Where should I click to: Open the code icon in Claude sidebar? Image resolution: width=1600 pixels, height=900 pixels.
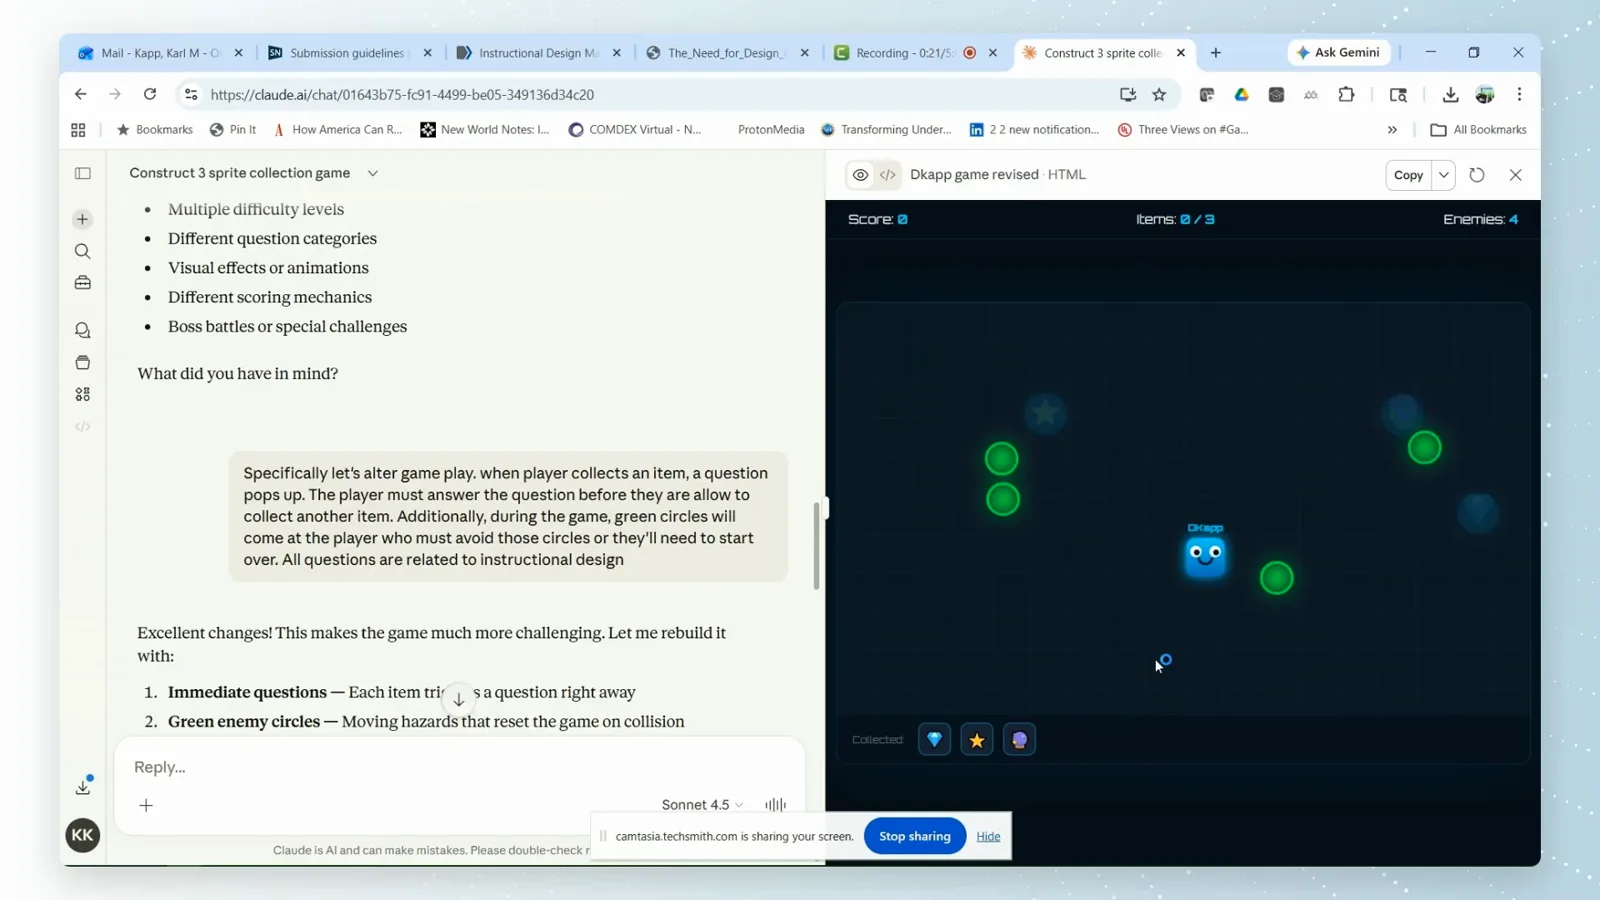83,426
